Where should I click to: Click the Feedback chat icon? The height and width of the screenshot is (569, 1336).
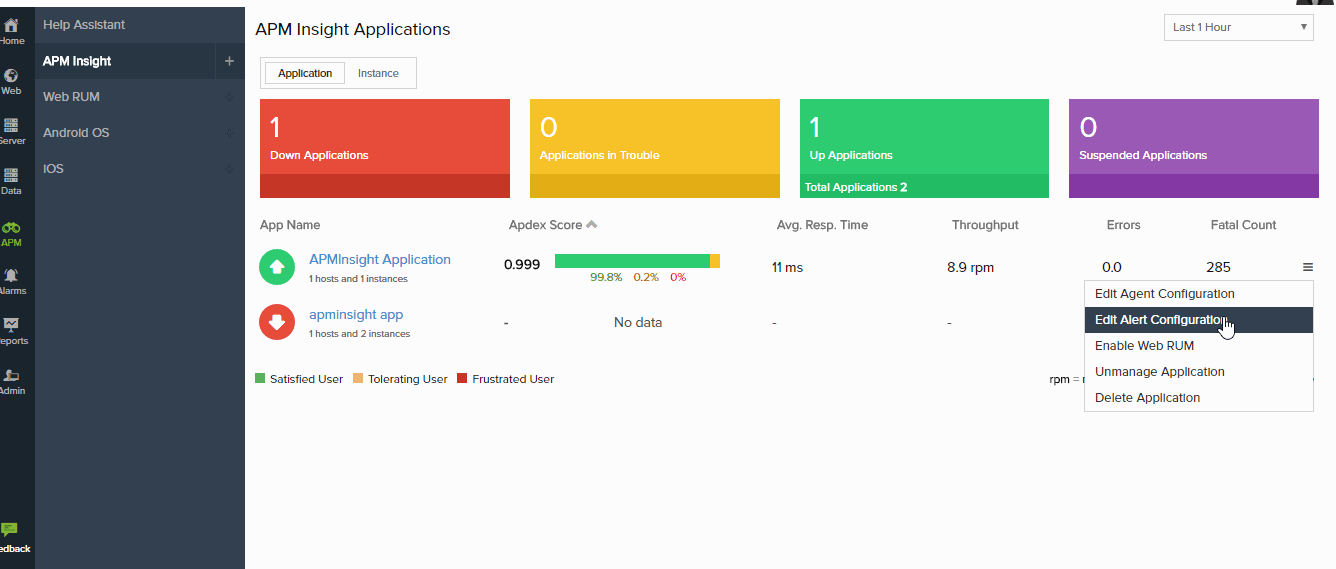click(10, 530)
